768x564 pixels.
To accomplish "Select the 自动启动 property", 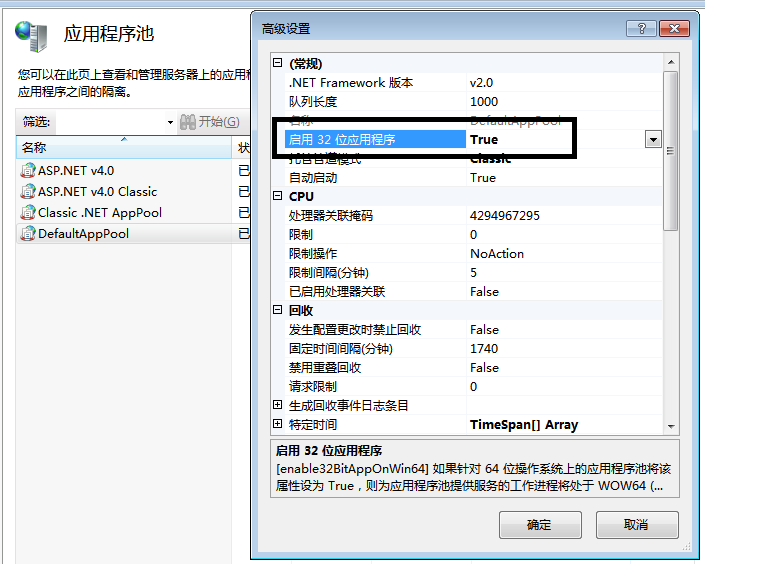I will pyautogui.click(x=312, y=178).
